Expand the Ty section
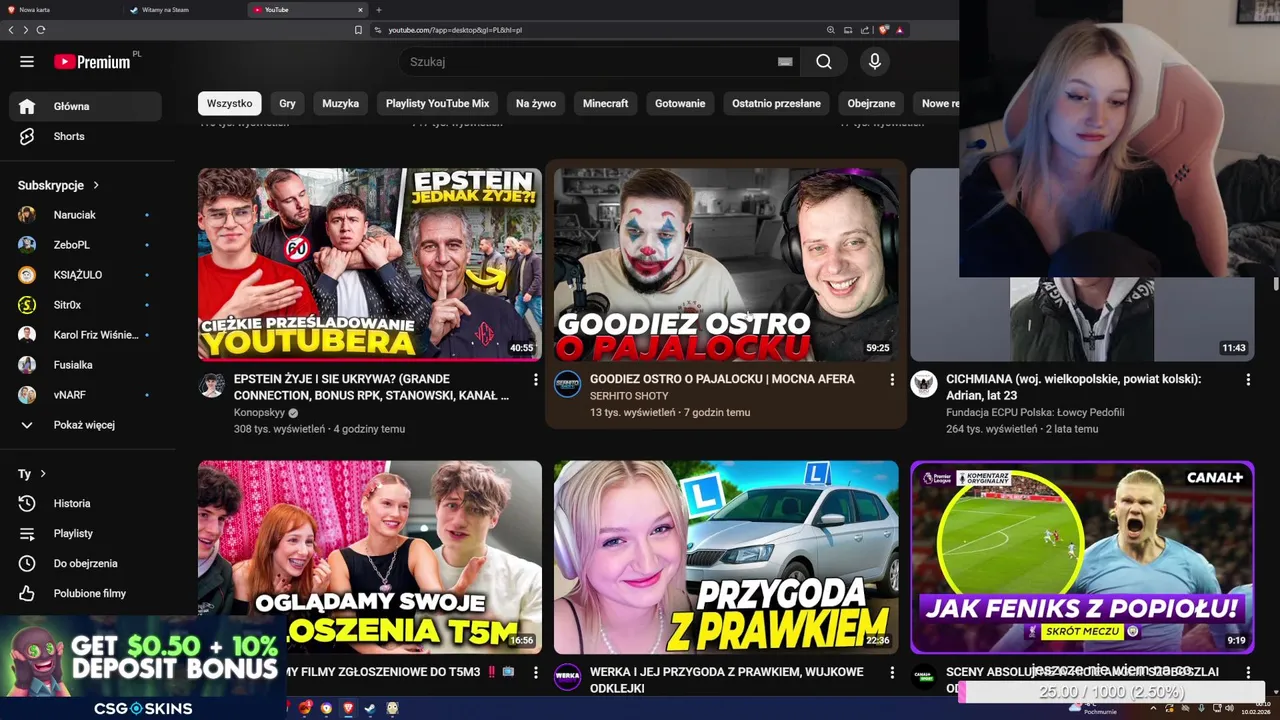Viewport: 1280px width, 720px height. 32,474
